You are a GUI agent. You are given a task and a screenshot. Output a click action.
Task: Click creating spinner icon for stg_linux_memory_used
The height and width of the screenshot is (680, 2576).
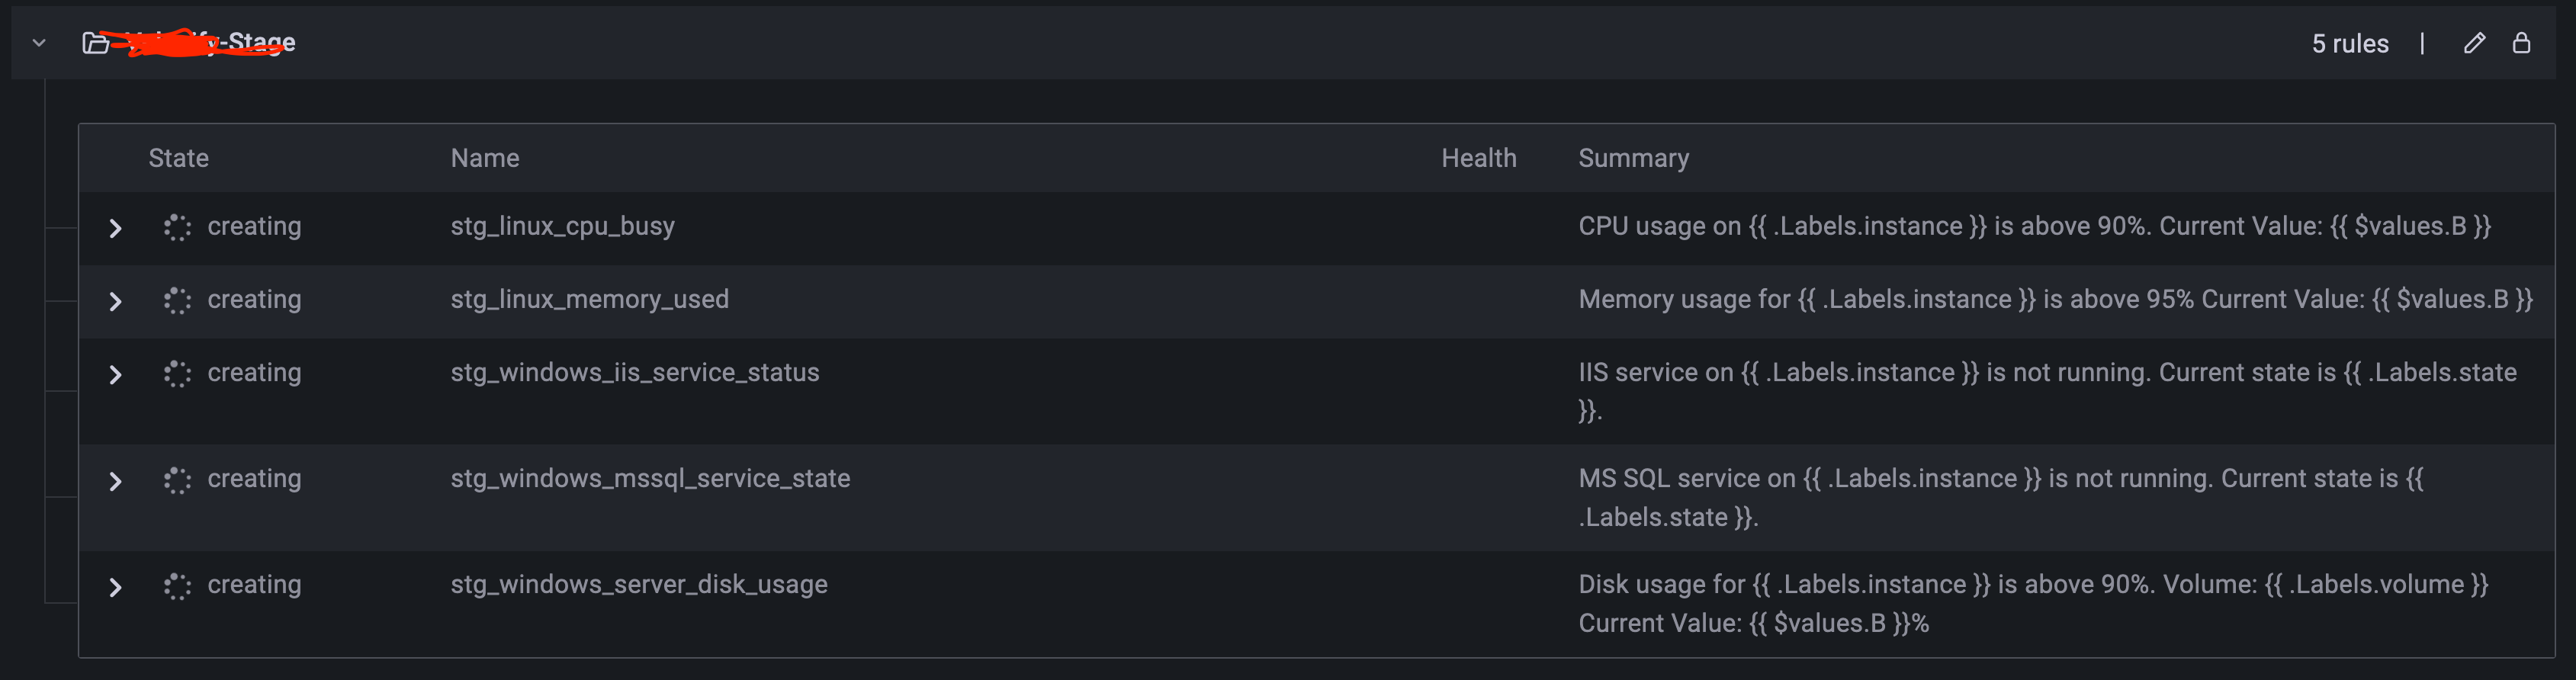pyautogui.click(x=177, y=300)
